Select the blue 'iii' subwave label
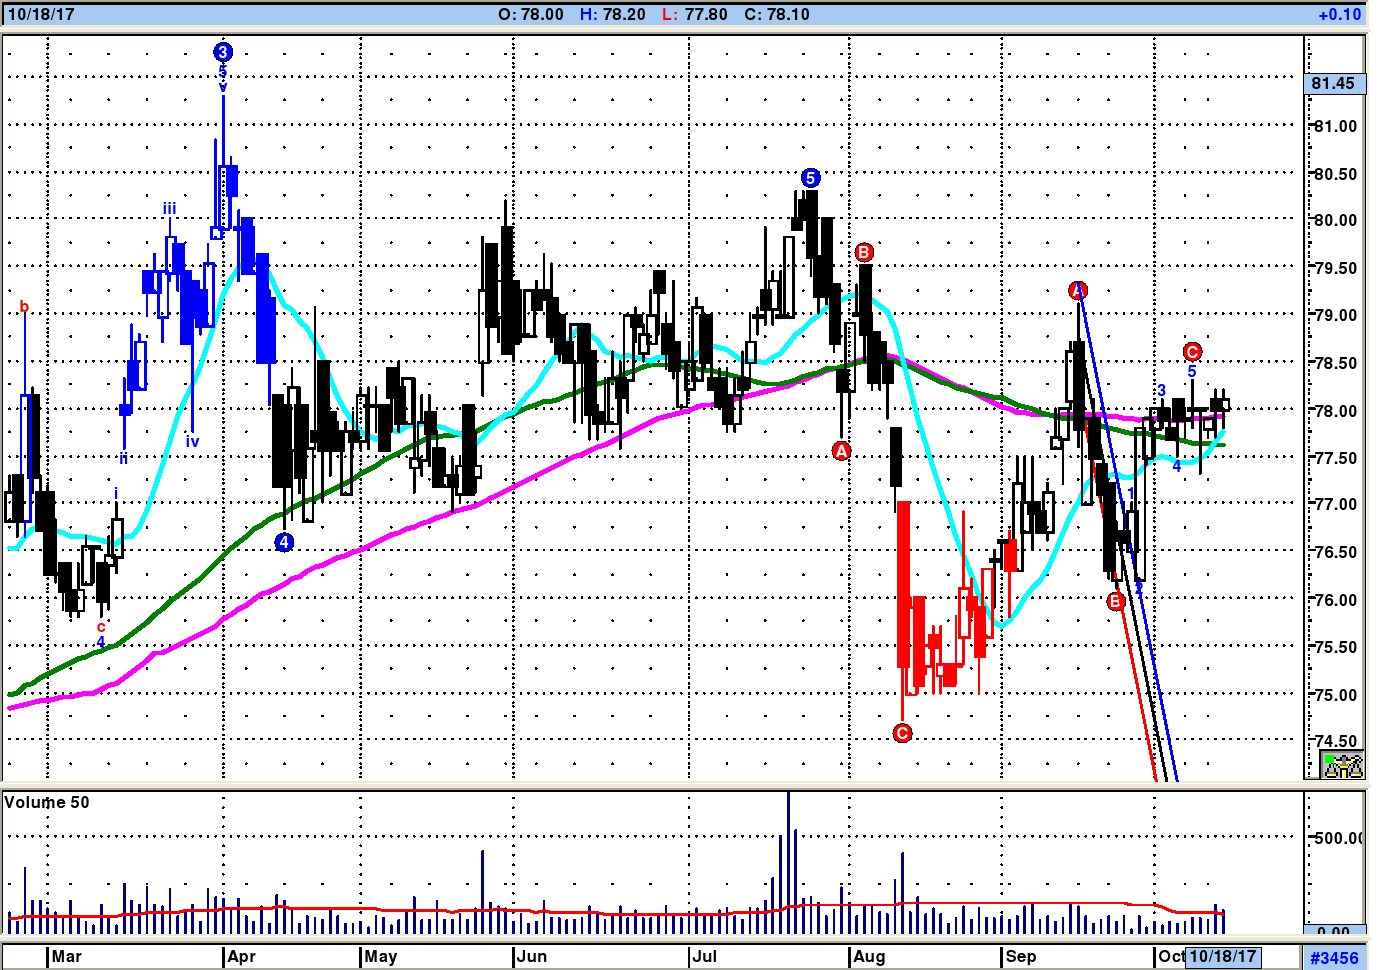 click(x=170, y=209)
